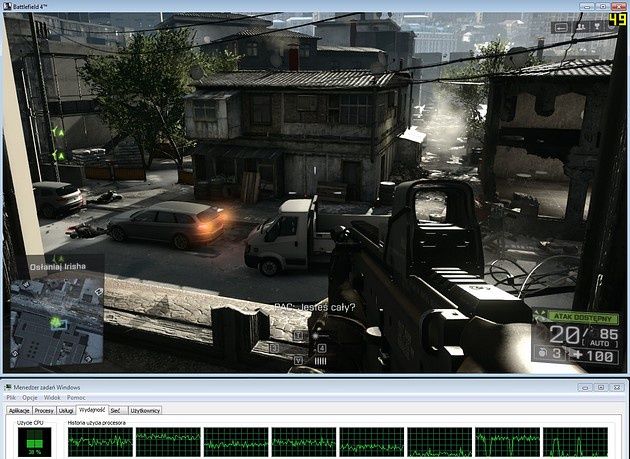Image resolution: width=630 pixels, height=459 pixels.
Task: Click the Osłaniaj Irisha objective text
Action: (58, 266)
